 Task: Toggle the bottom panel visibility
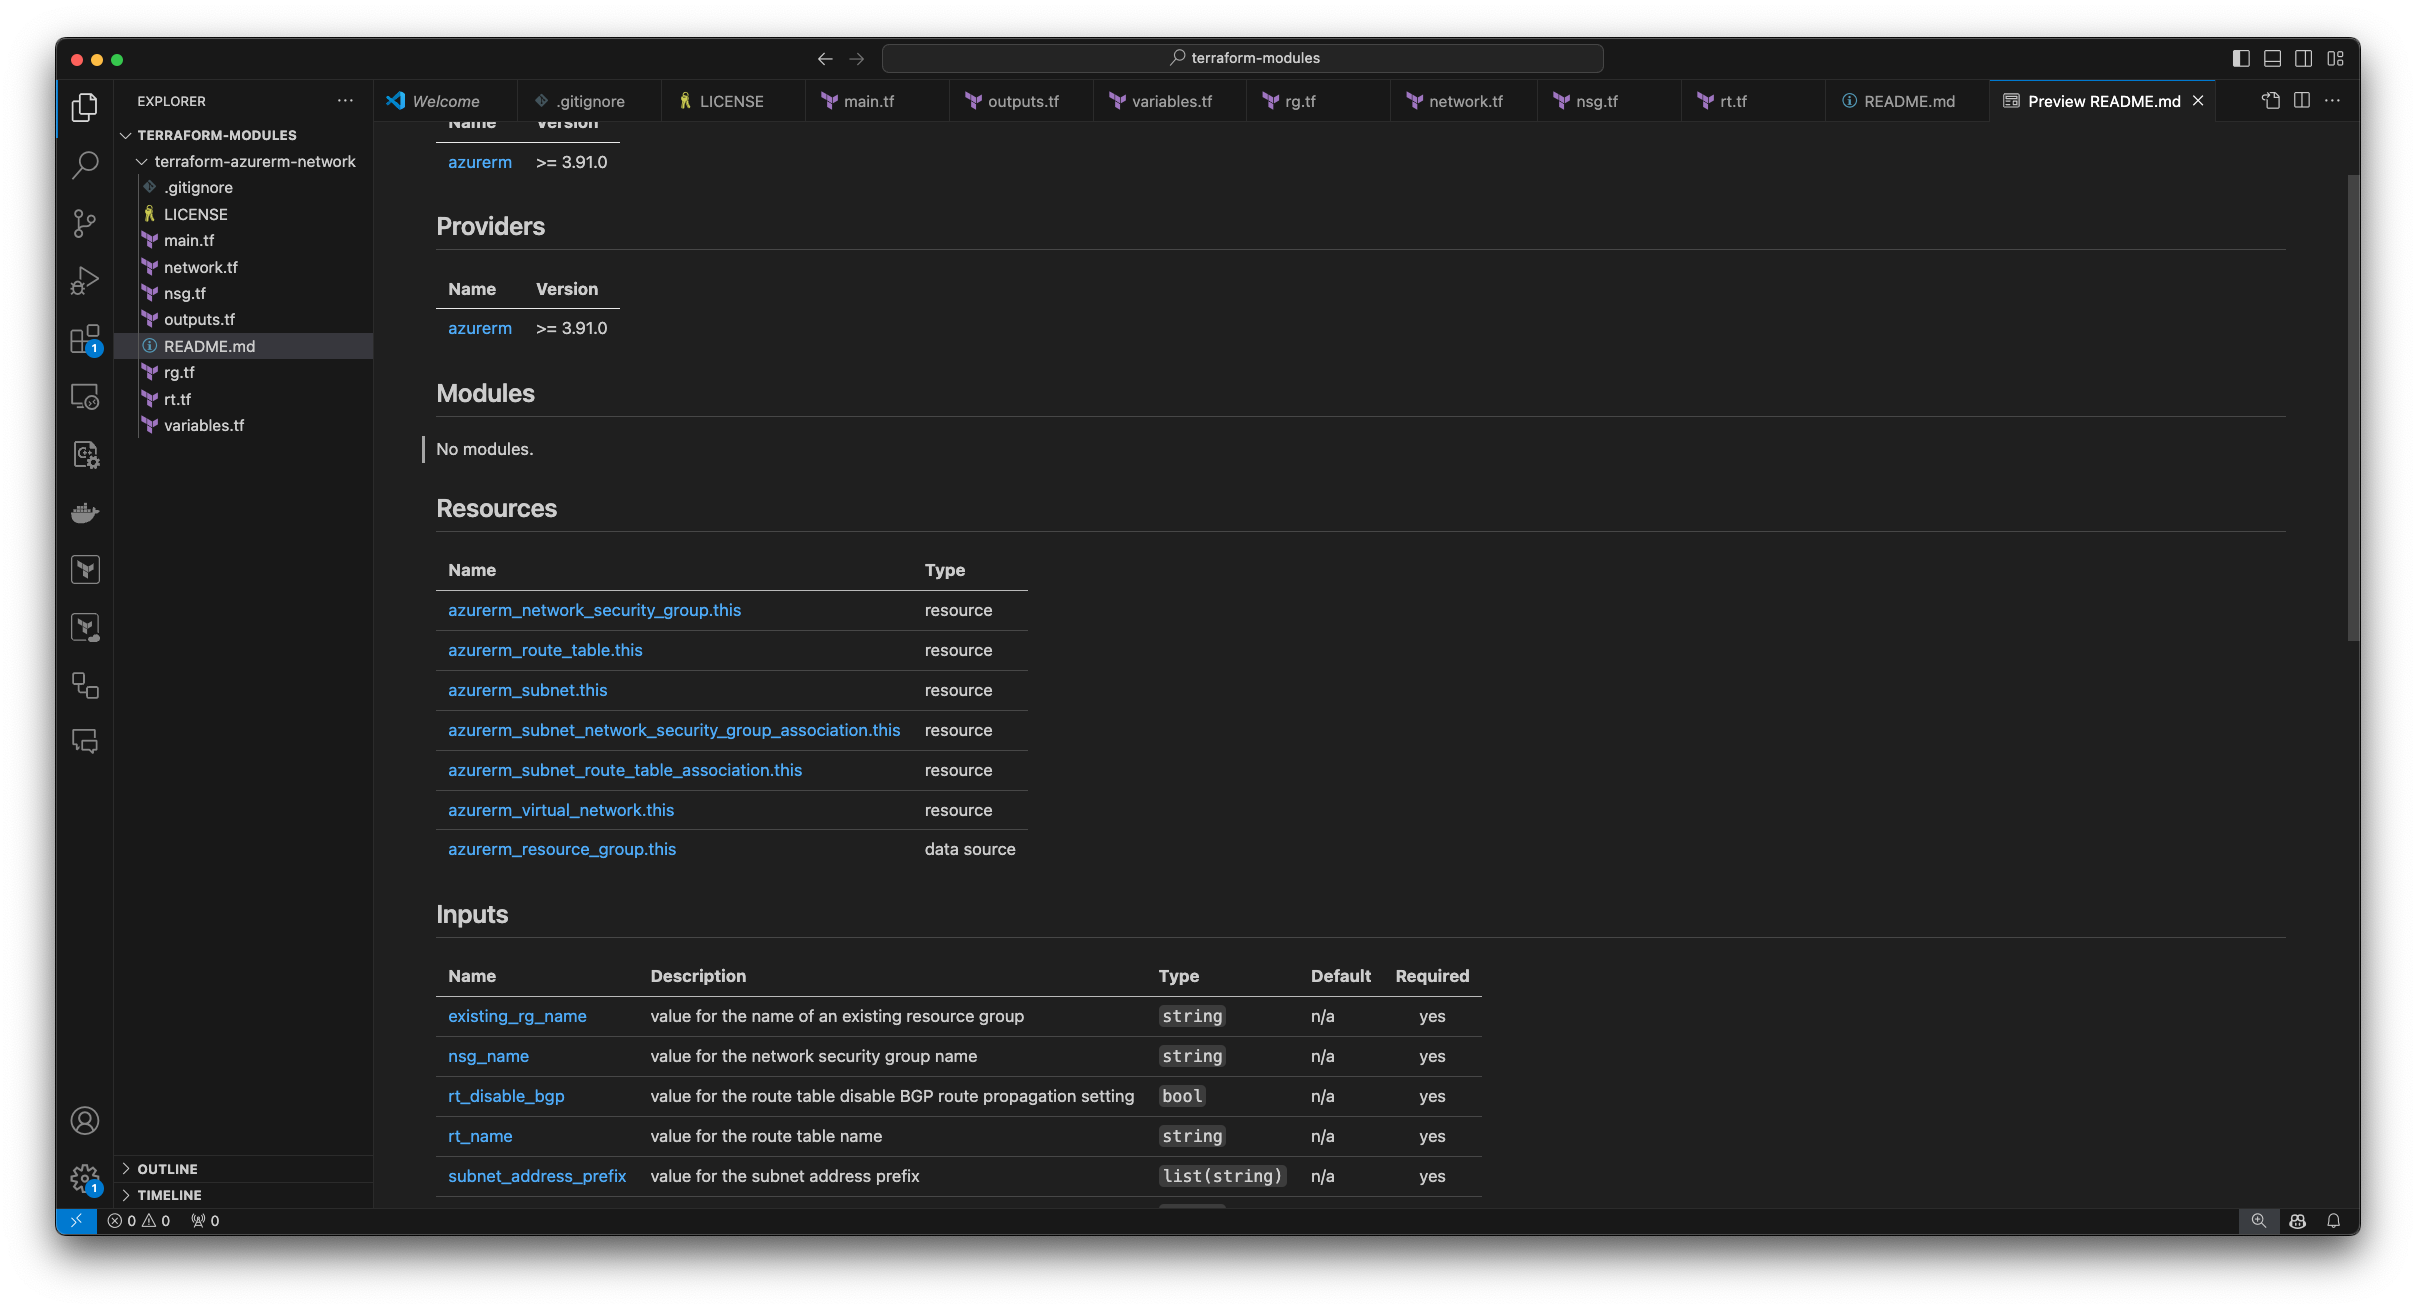(2272, 58)
